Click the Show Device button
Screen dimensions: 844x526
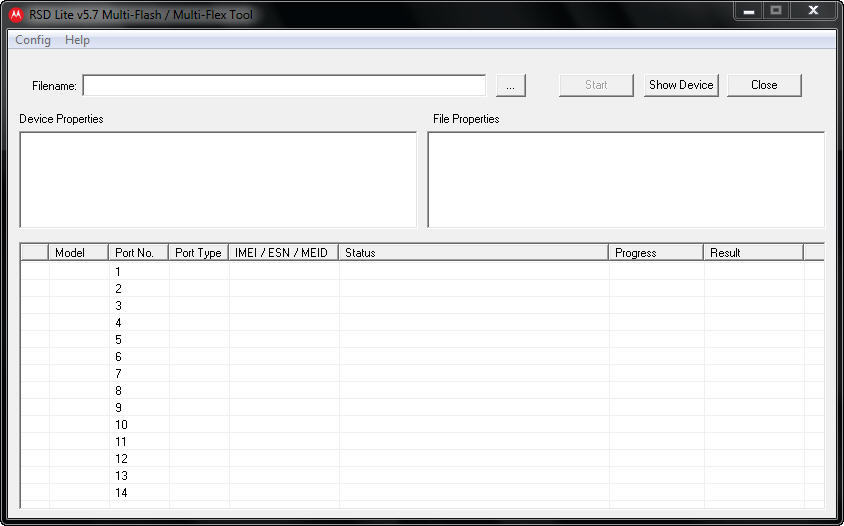tap(681, 85)
